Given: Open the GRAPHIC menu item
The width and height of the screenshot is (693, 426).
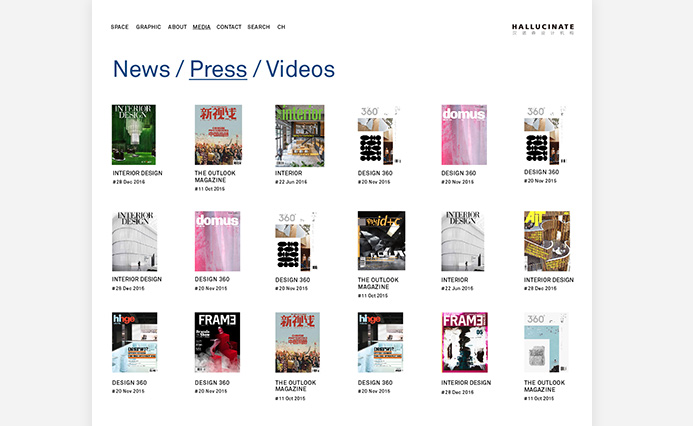Looking at the screenshot, I should [x=148, y=27].
